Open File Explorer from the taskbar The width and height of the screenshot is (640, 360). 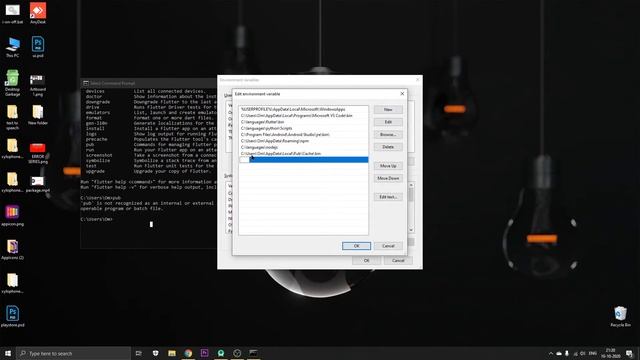[172, 353]
